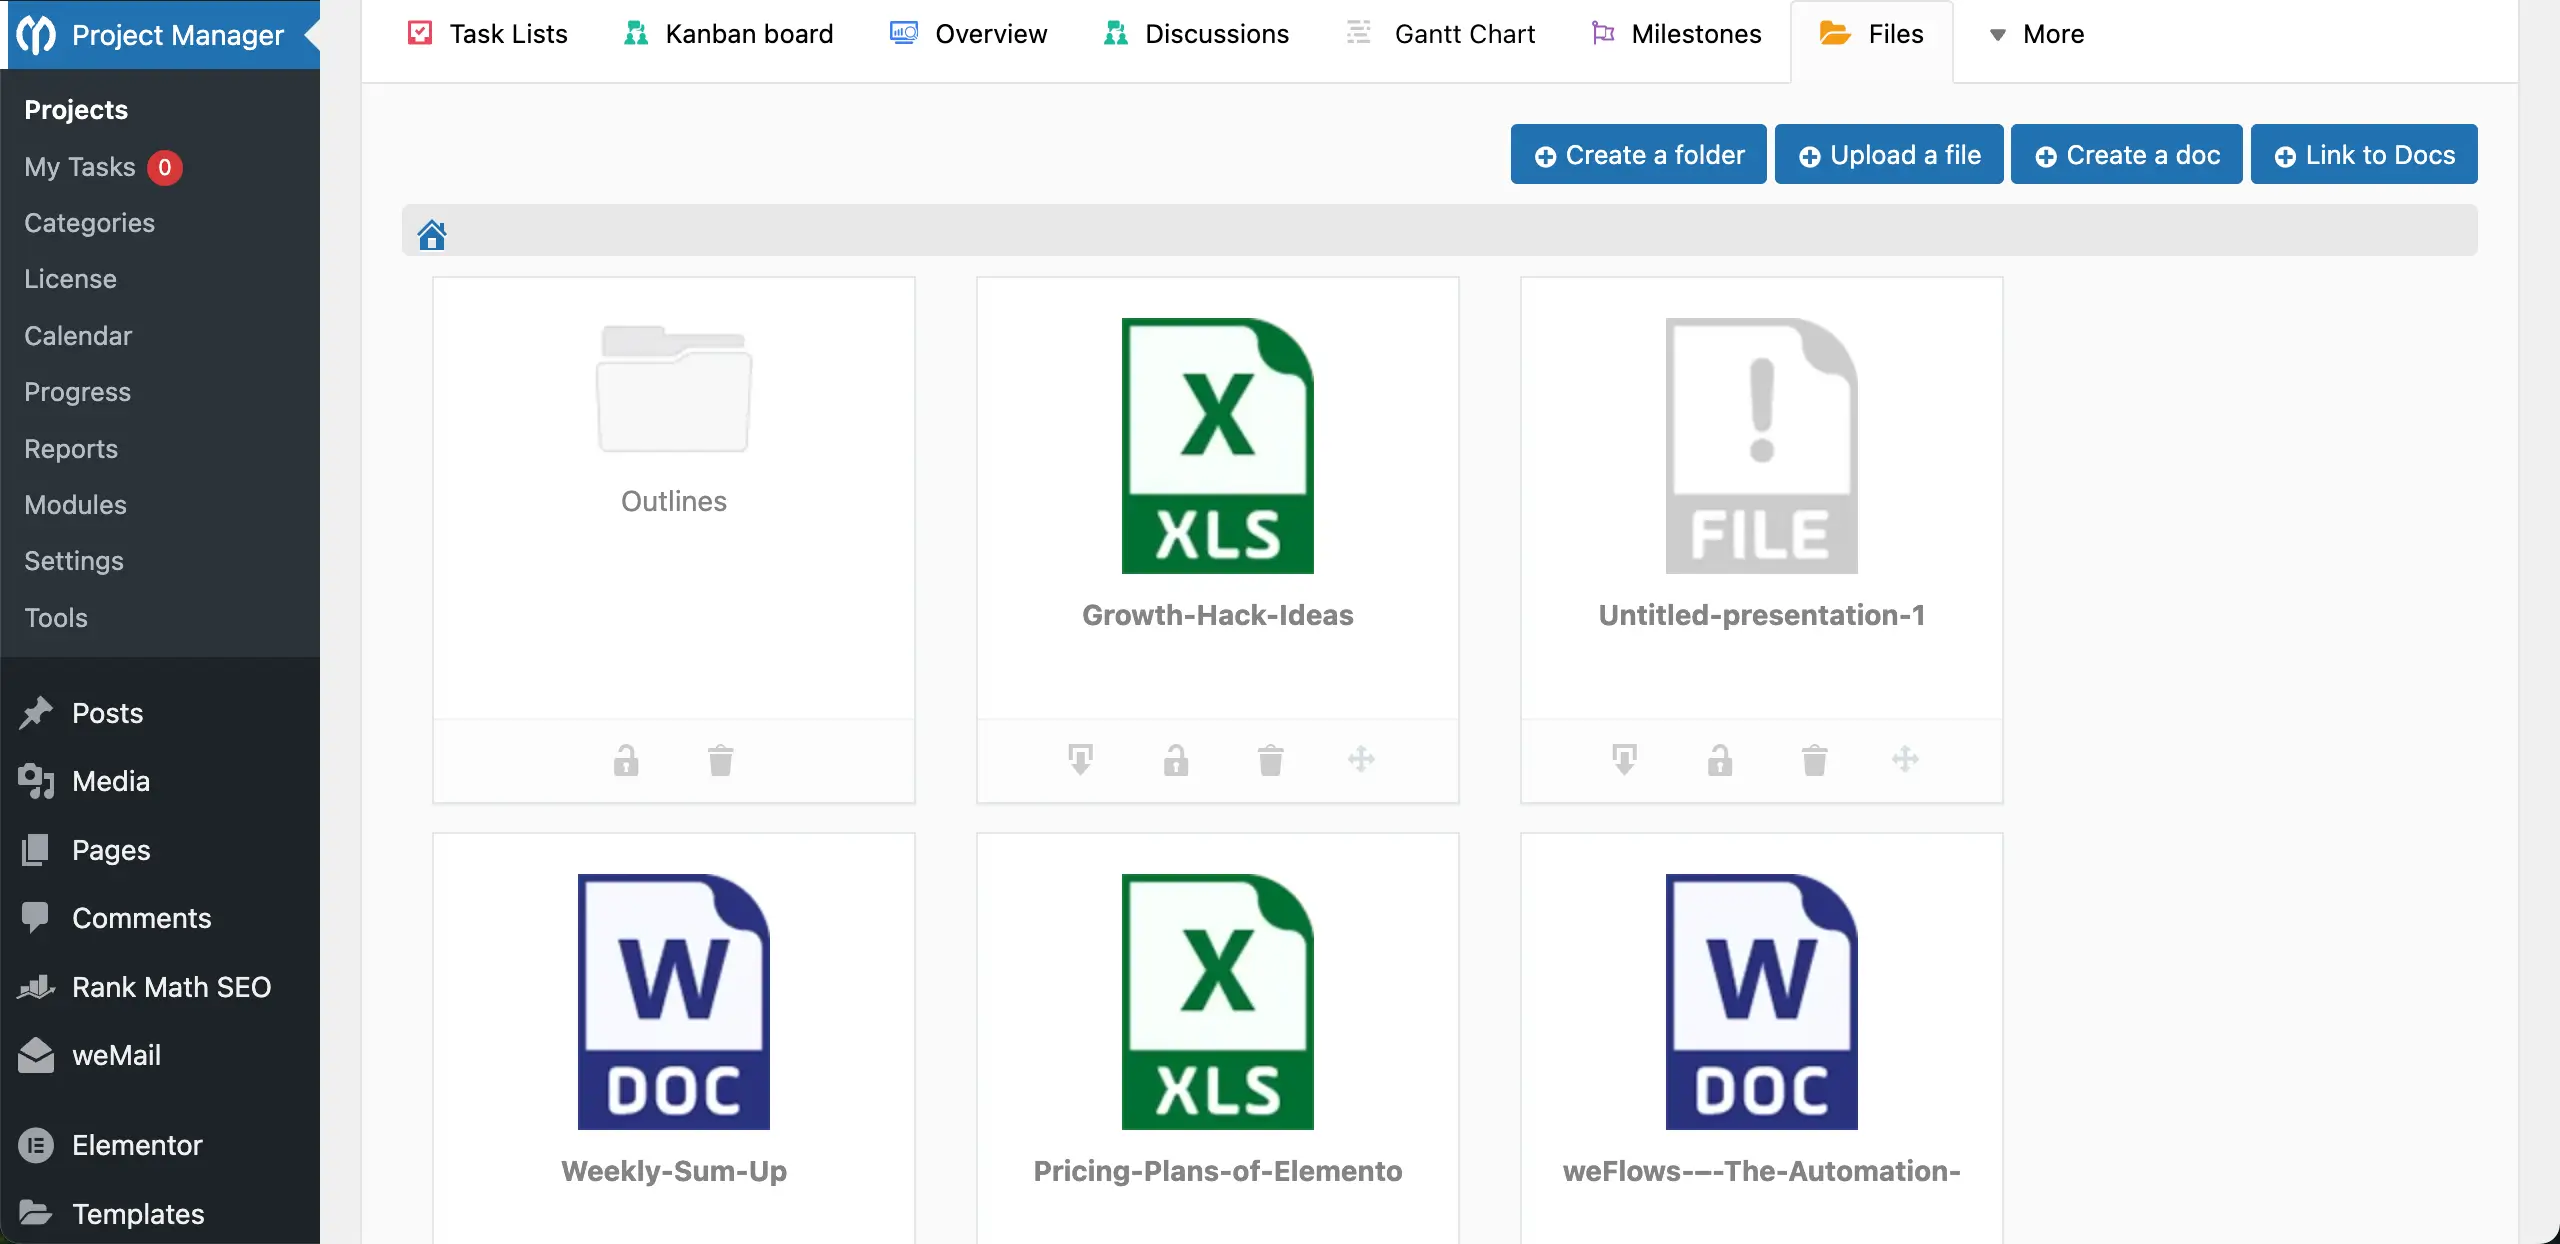Click the home breadcrumb icon

tap(432, 235)
